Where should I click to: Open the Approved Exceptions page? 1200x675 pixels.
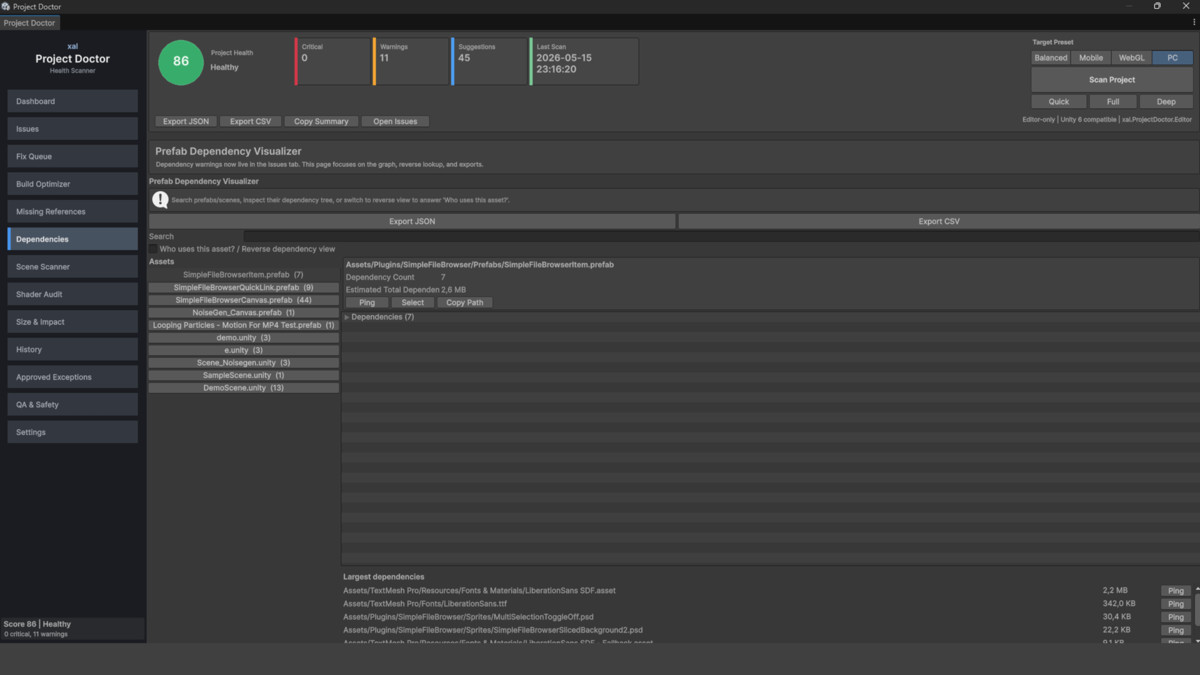point(73,377)
